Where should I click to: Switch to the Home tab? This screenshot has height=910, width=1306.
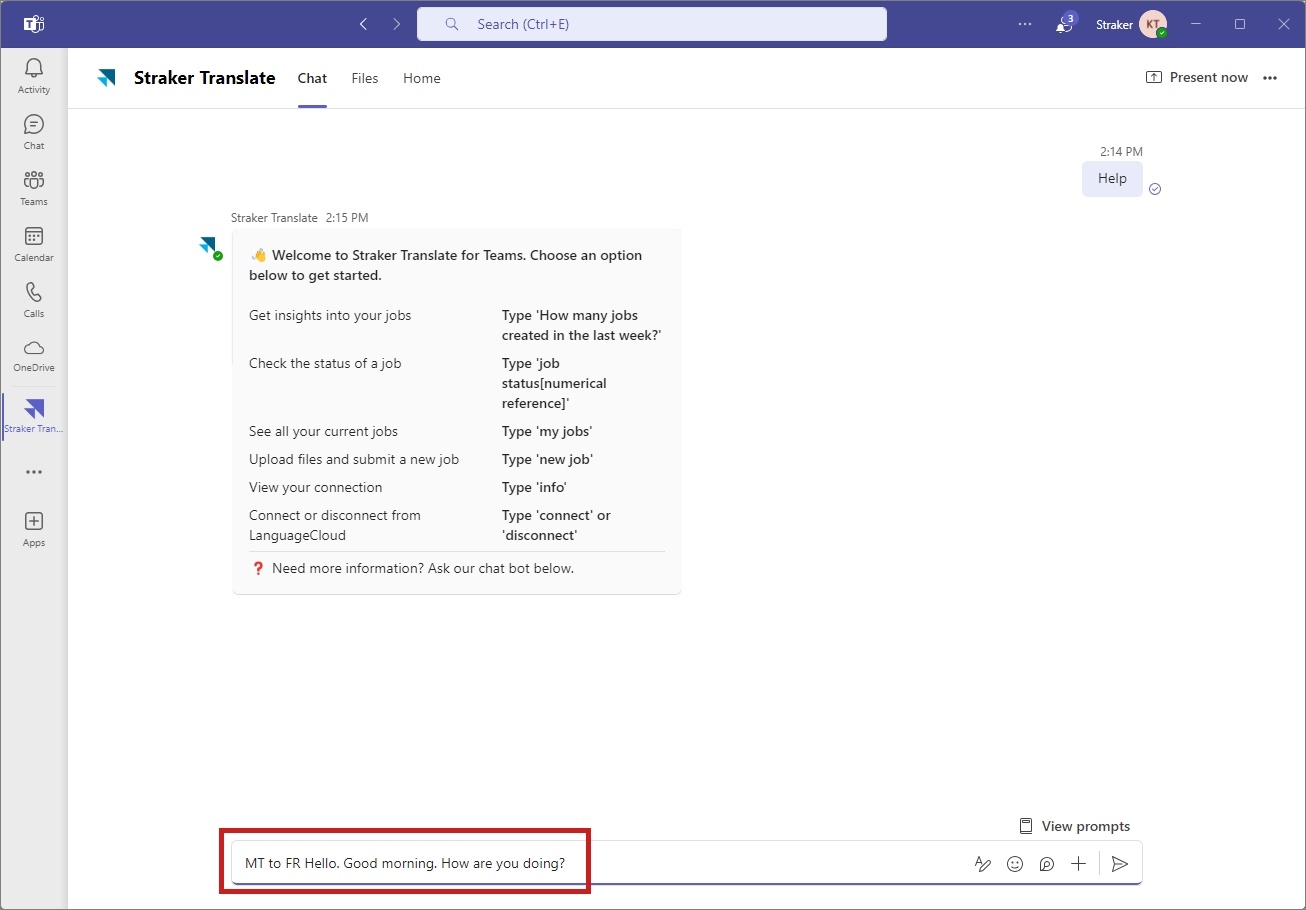point(422,78)
